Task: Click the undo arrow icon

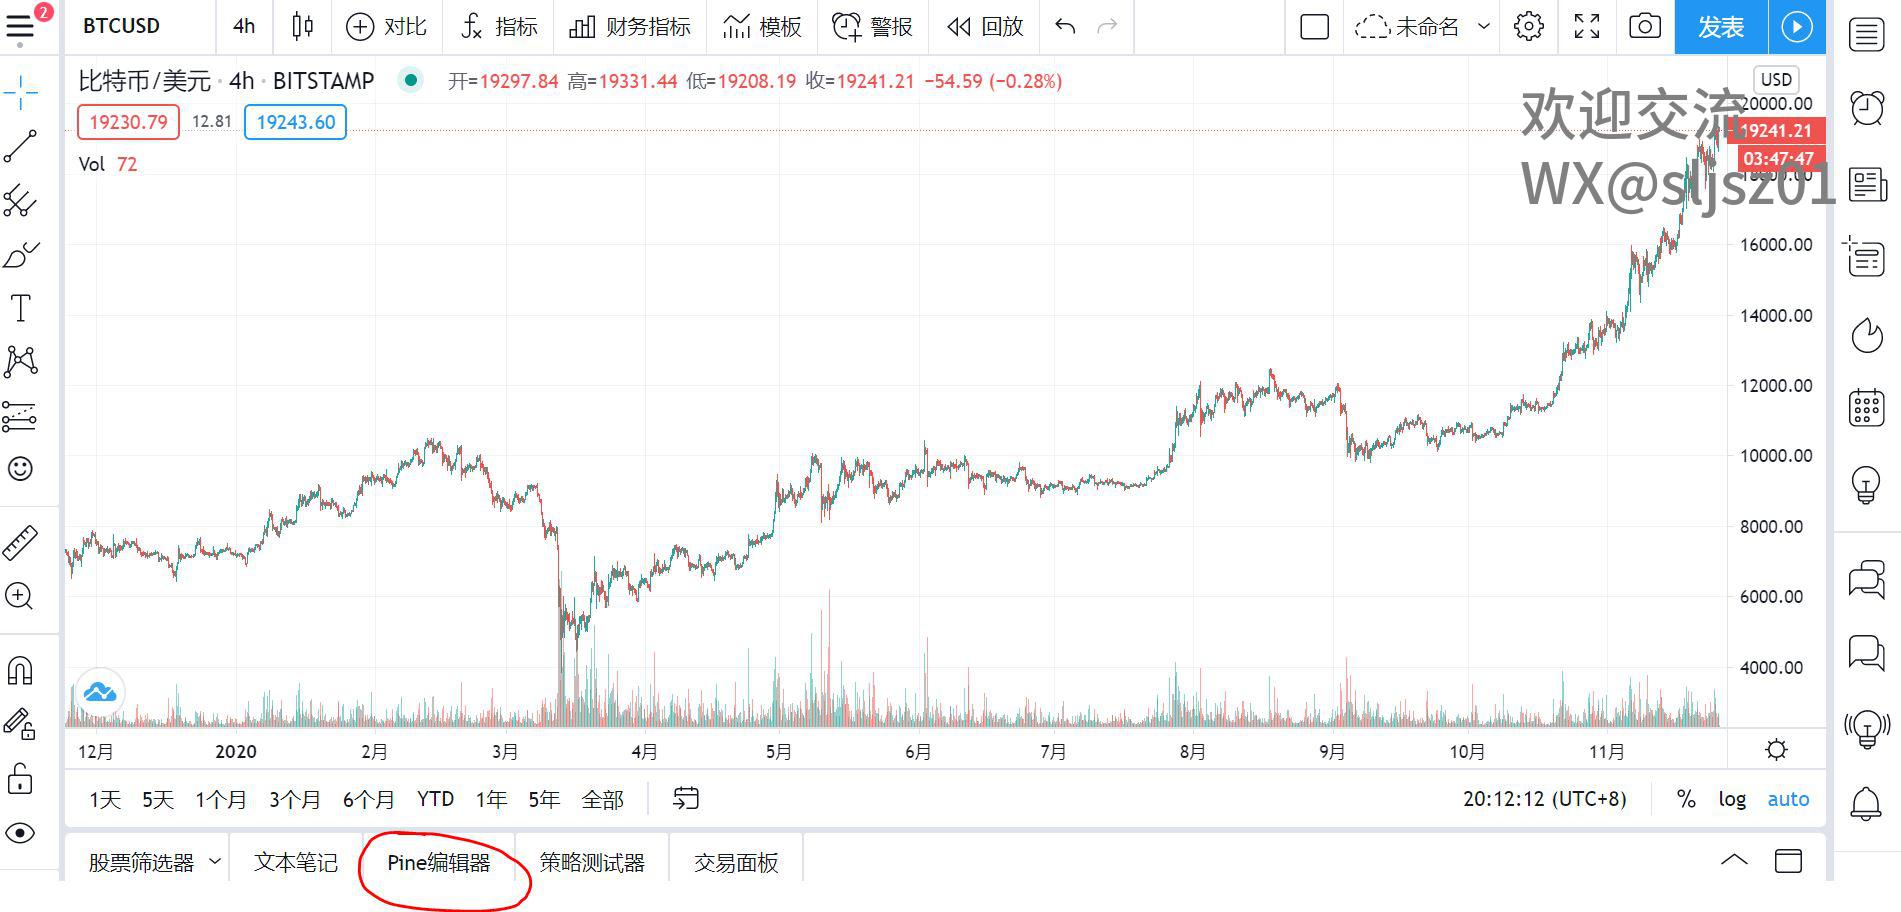Action: [1065, 27]
